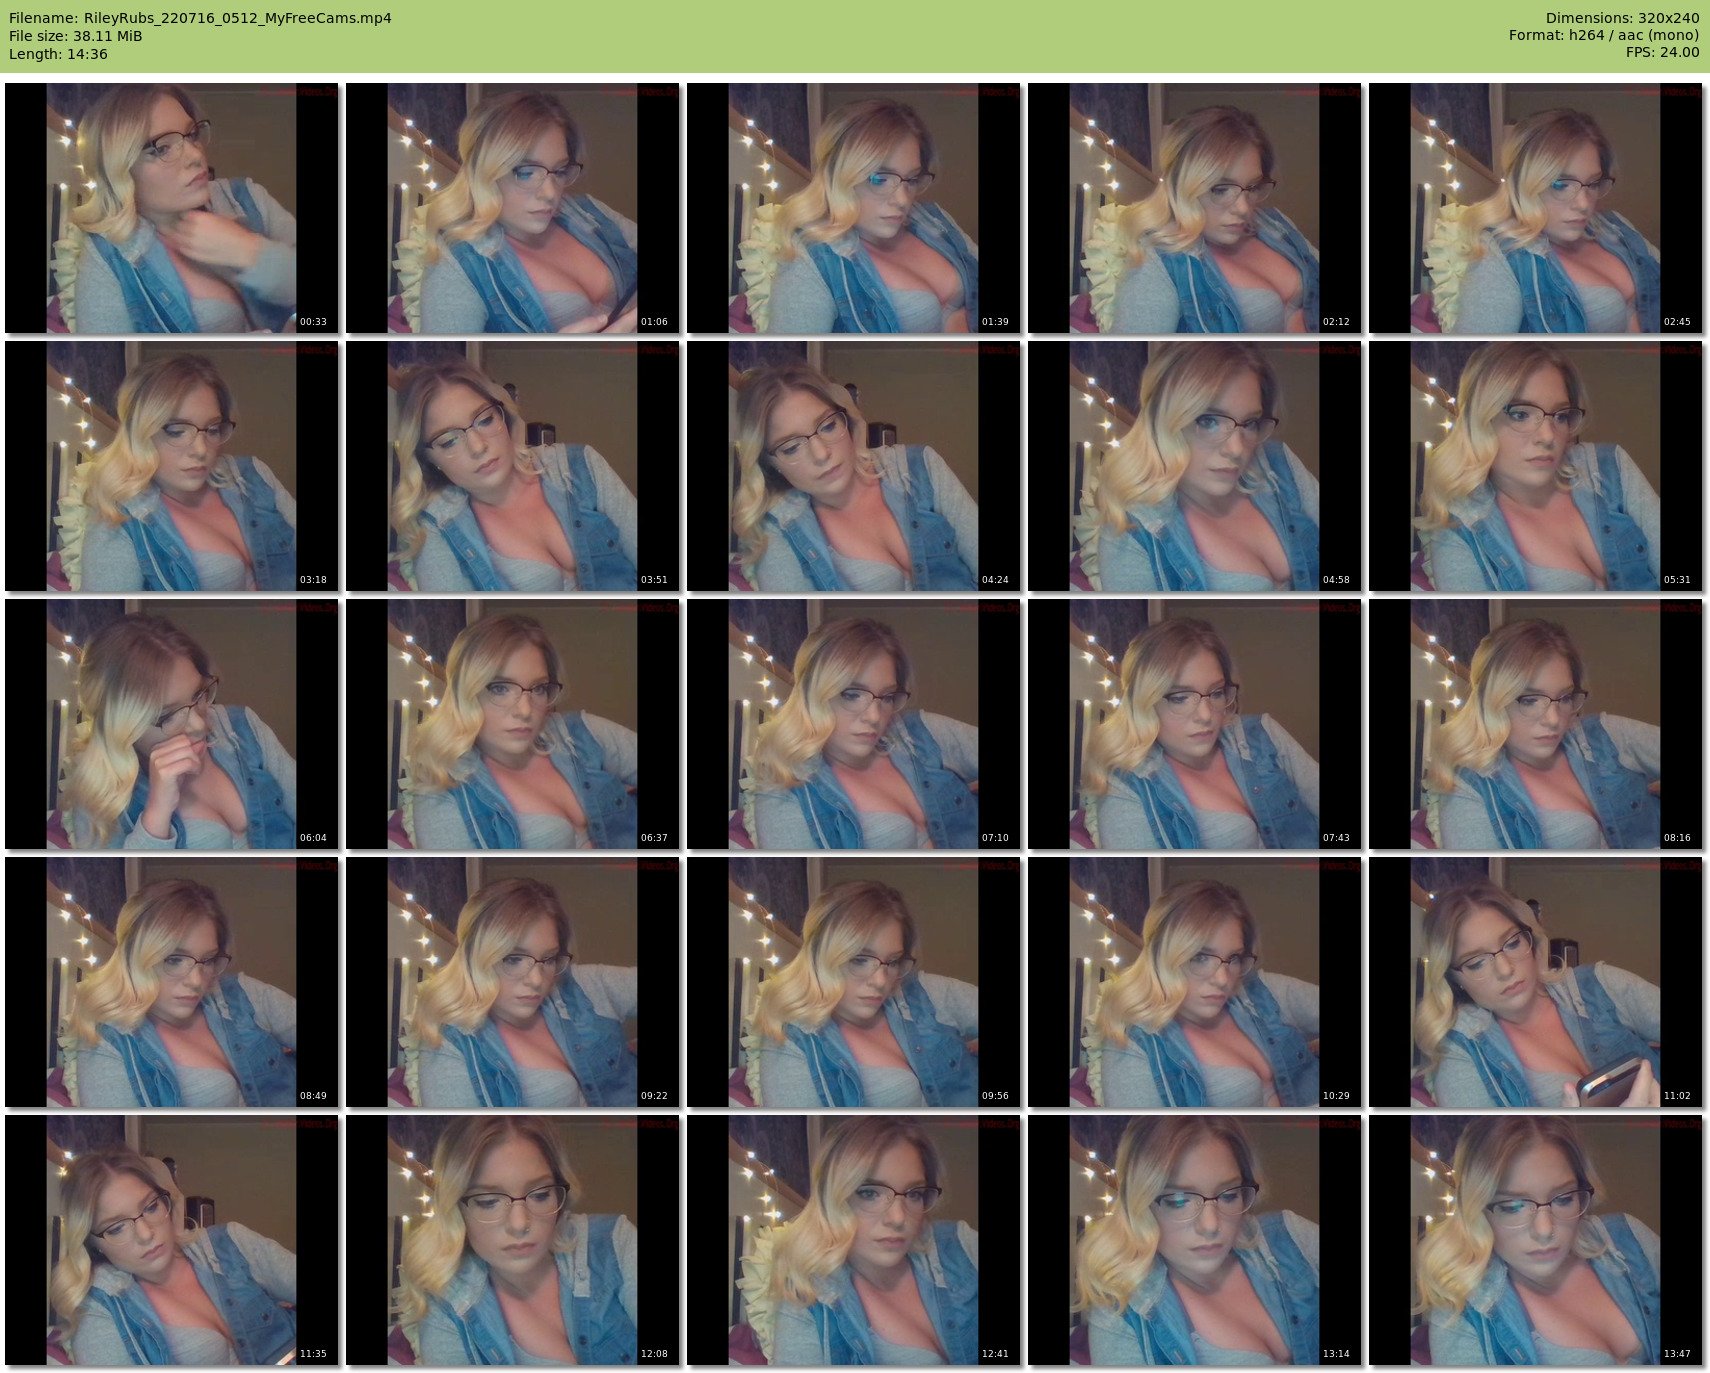Click the thumbnail labeled 08:16
Image resolution: width=1710 pixels, height=1373 pixels.
click(1536, 724)
